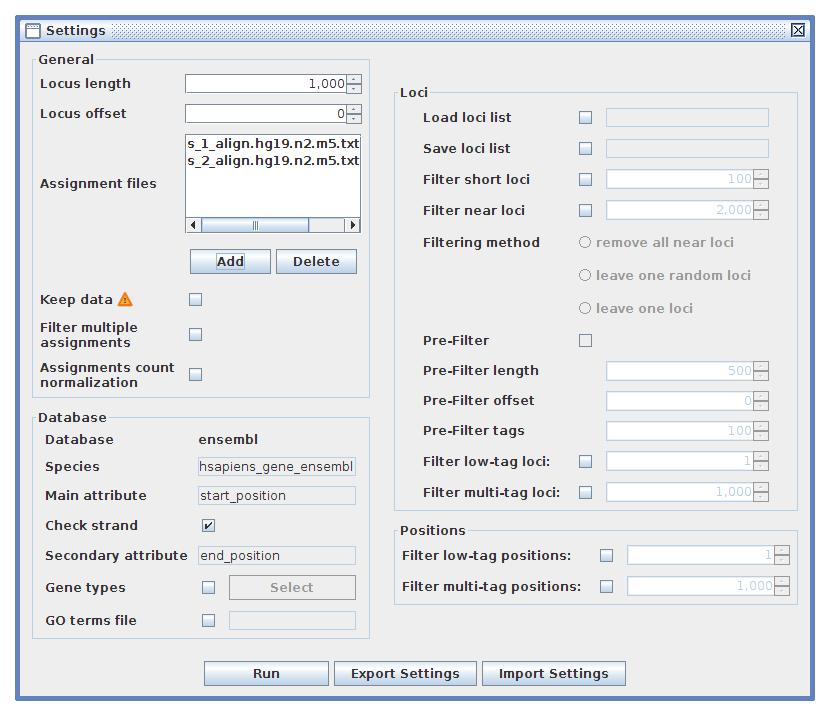This screenshot has width=836, height=726.
Task: Open Export Settings
Action: 405,673
